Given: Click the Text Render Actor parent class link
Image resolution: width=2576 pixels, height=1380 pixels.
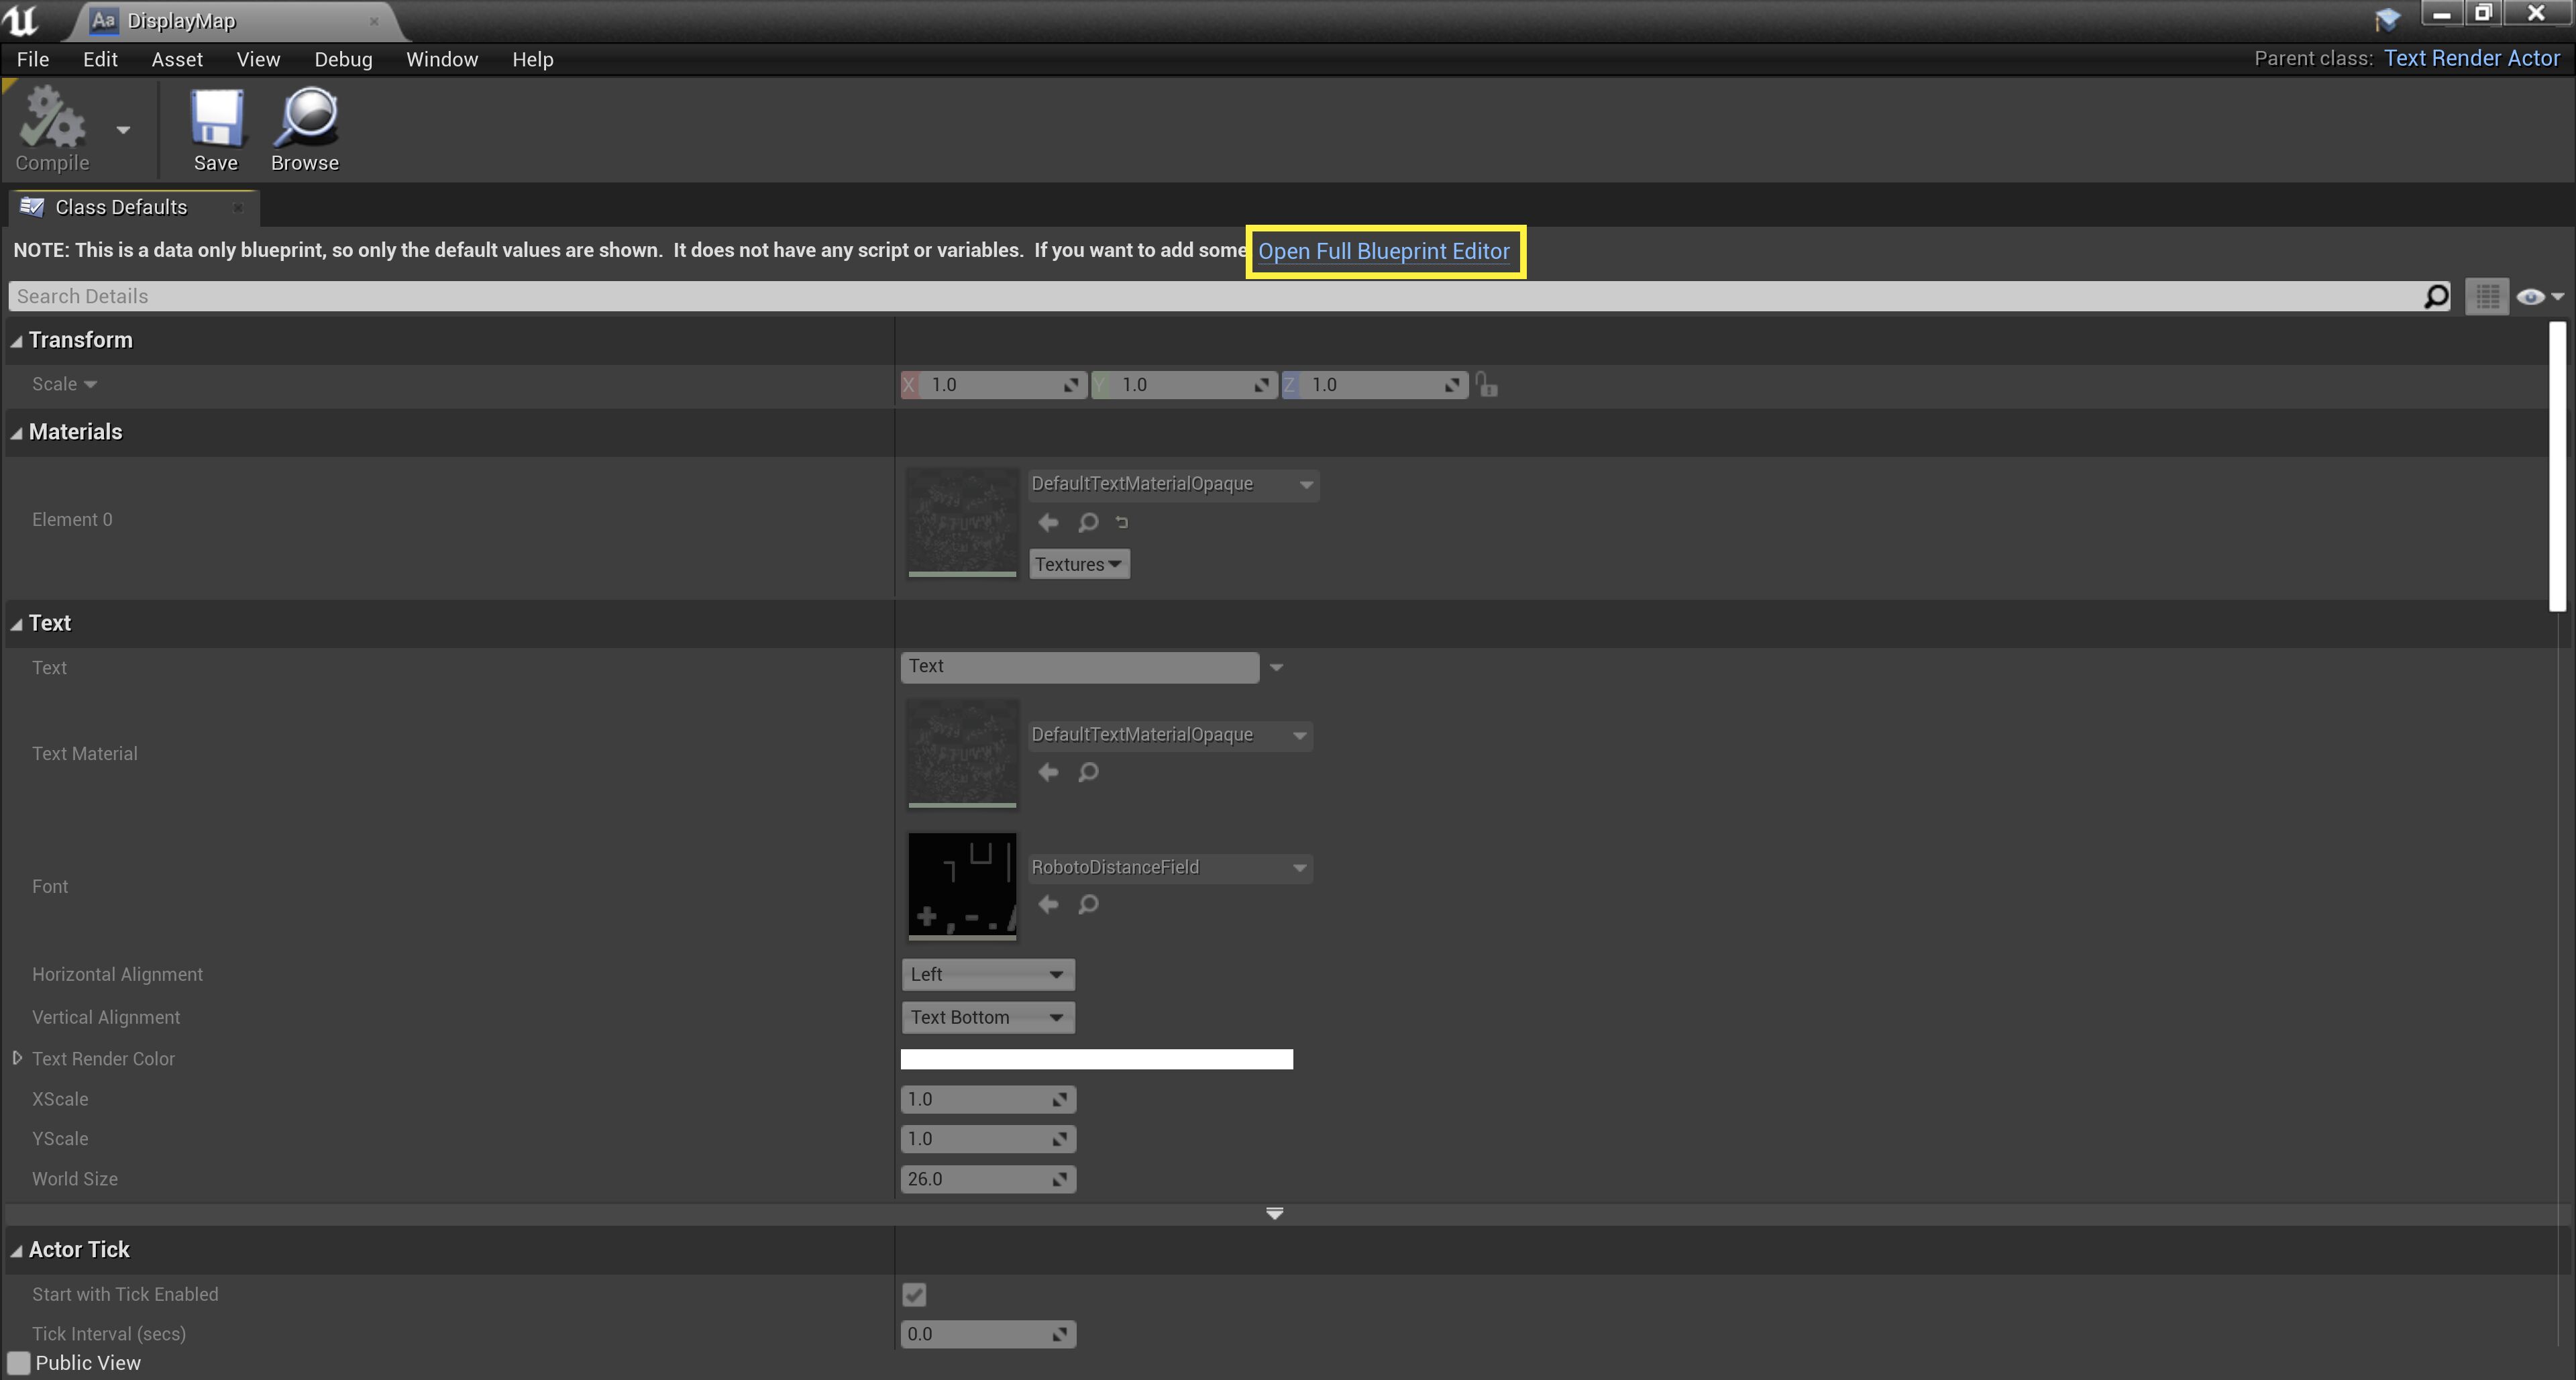Looking at the screenshot, I should click(x=2471, y=58).
